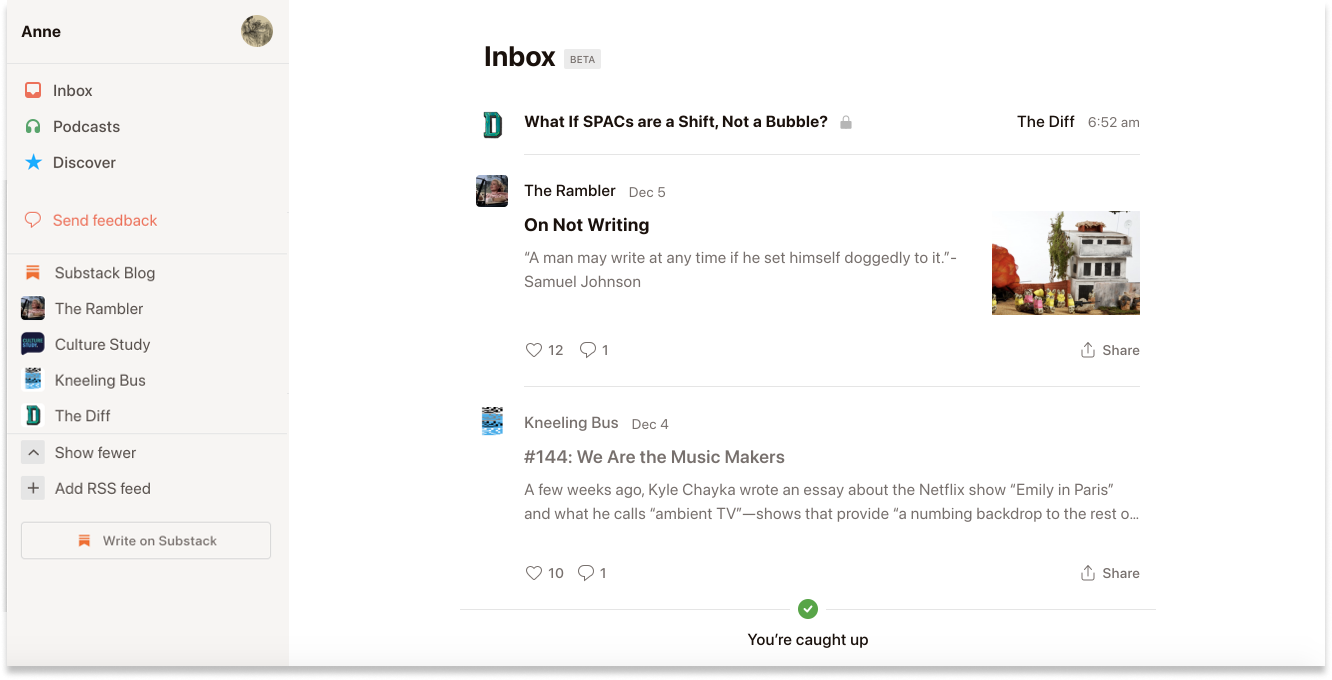Viewport: 1332px width, 680px height.
Task: Open Discover via the star icon
Action: tap(33, 162)
